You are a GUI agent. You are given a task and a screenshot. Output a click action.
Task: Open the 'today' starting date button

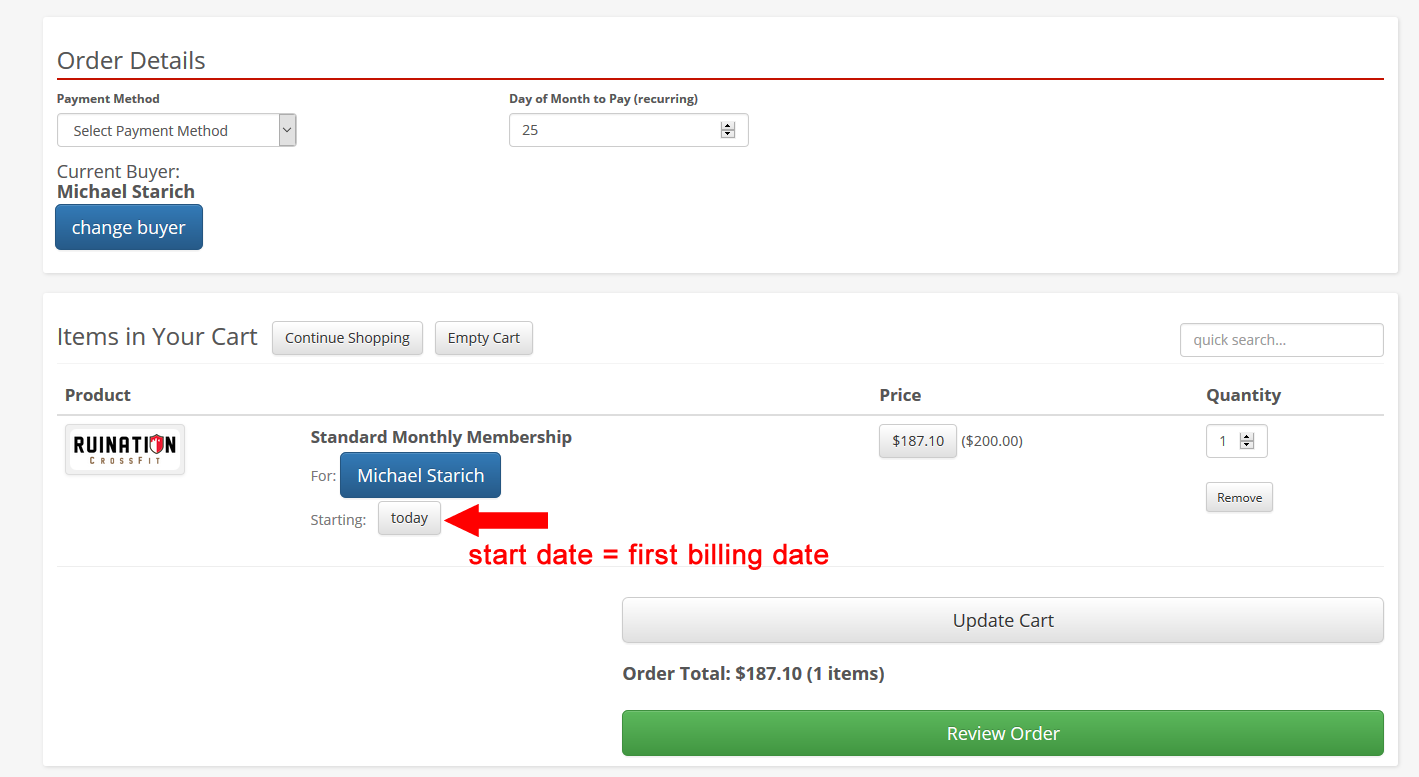coord(409,518)
